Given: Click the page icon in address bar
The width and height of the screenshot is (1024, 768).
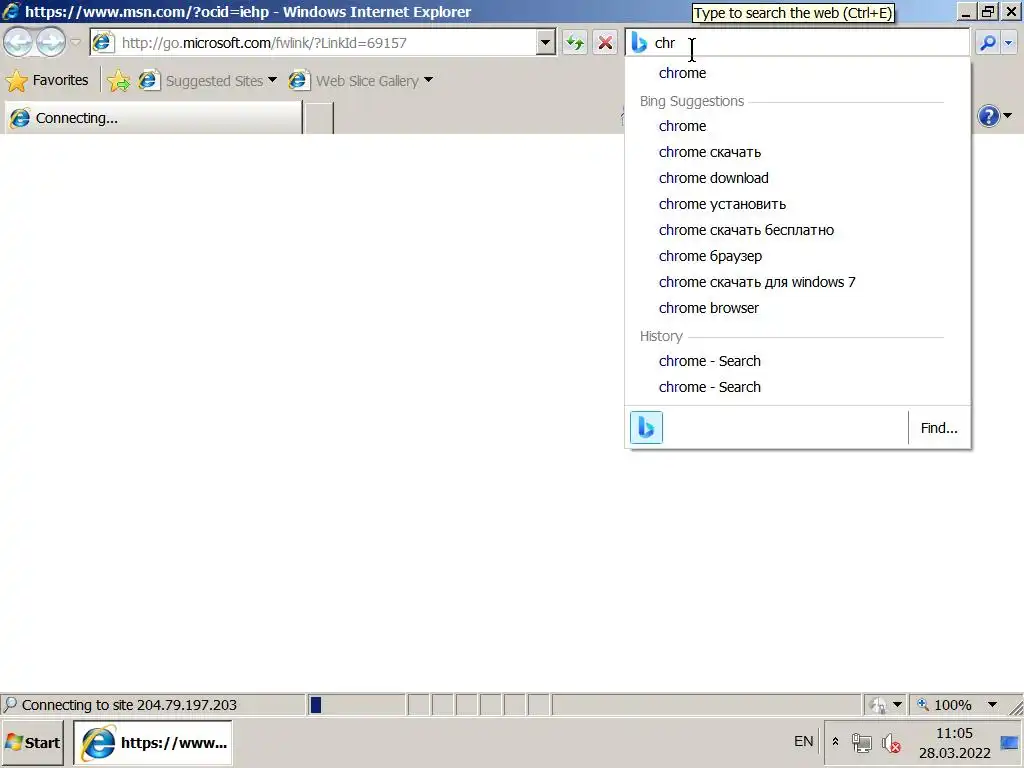Looking at the screenshot, I should 103,43.
